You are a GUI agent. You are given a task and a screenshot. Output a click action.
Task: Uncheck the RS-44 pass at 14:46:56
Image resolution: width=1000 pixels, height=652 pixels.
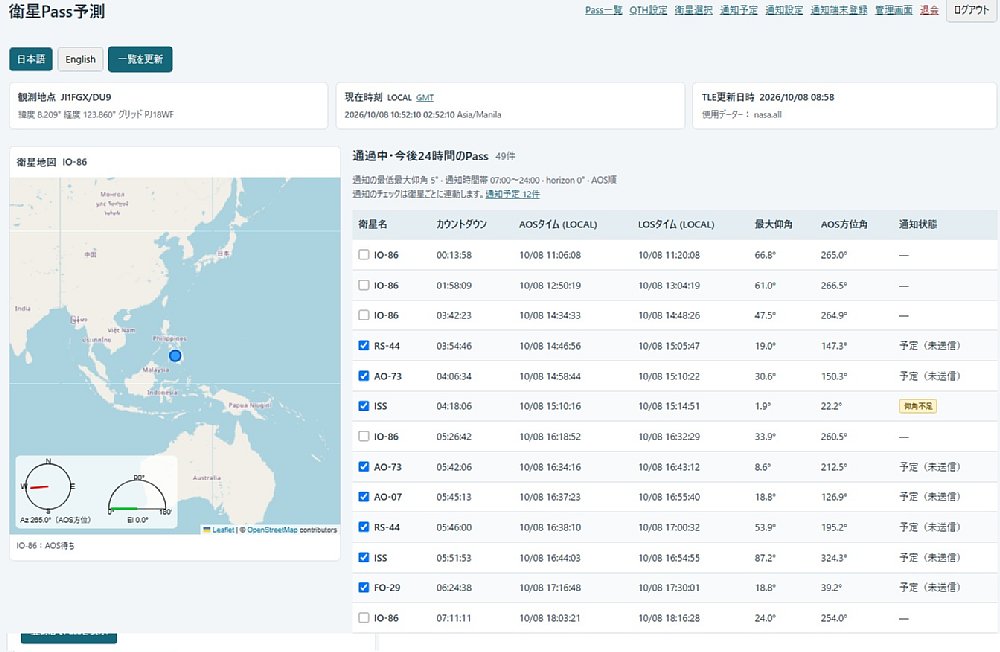coord(364,346)
